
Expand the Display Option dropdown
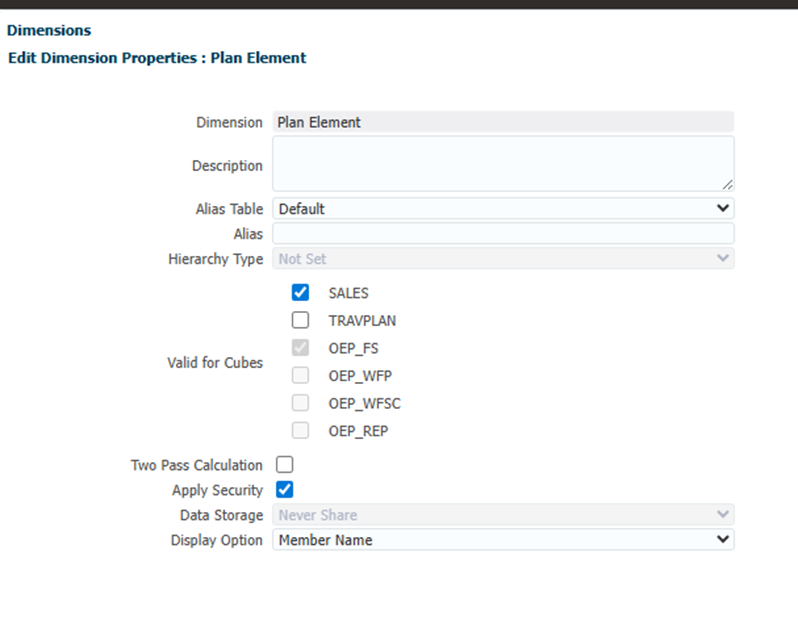coord(503,540)
